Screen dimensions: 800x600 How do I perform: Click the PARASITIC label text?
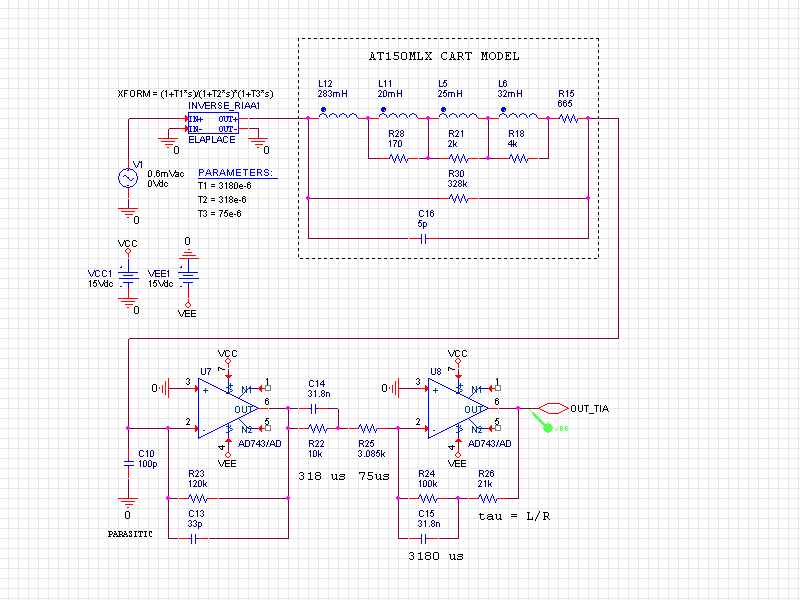pos(130,534)
